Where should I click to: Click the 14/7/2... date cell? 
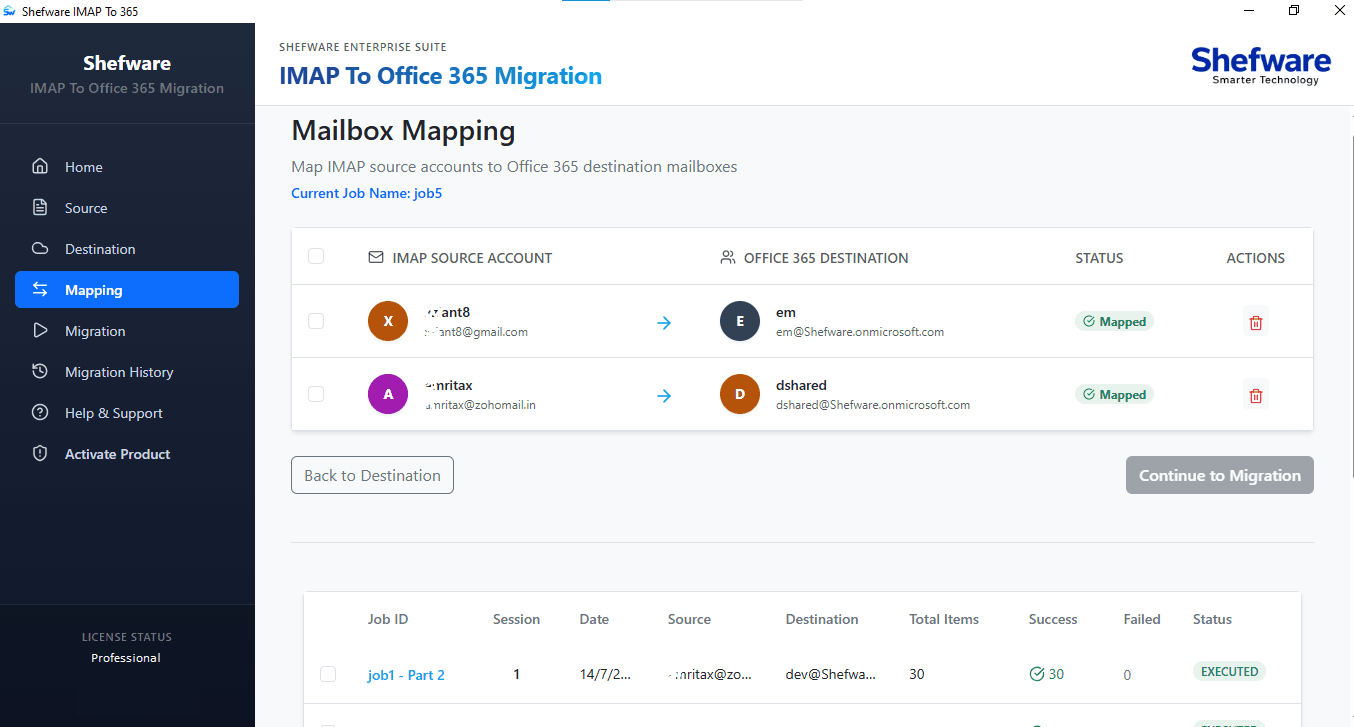pos(605,674)
